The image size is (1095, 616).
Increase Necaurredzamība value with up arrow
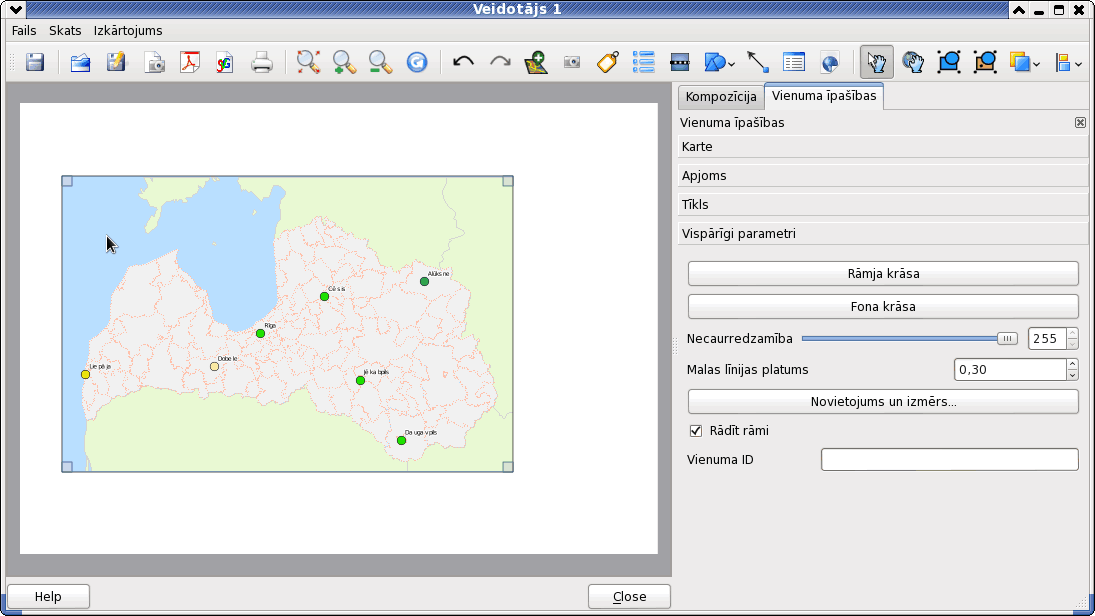pyautogui.click(x=1073, y=333)
